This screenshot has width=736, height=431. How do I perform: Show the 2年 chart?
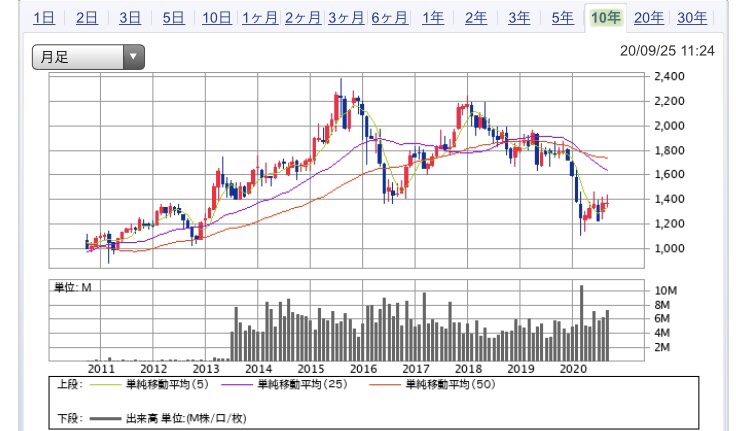[476, 18]
